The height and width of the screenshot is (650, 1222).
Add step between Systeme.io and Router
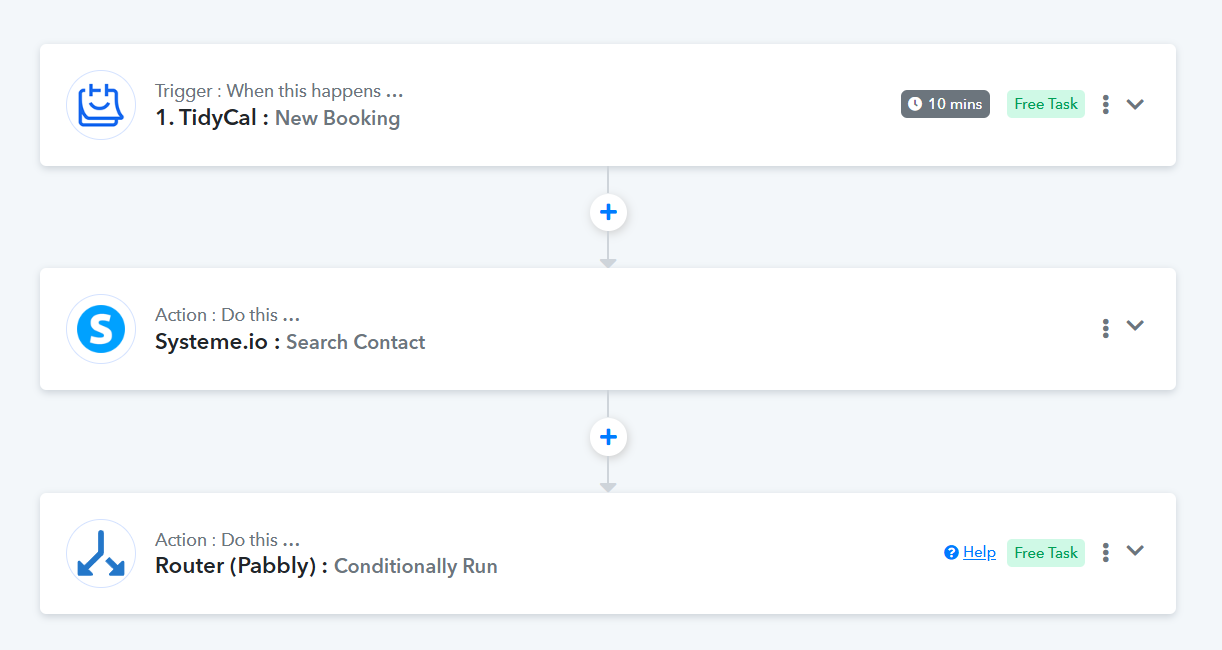click(x=608, y=437)
